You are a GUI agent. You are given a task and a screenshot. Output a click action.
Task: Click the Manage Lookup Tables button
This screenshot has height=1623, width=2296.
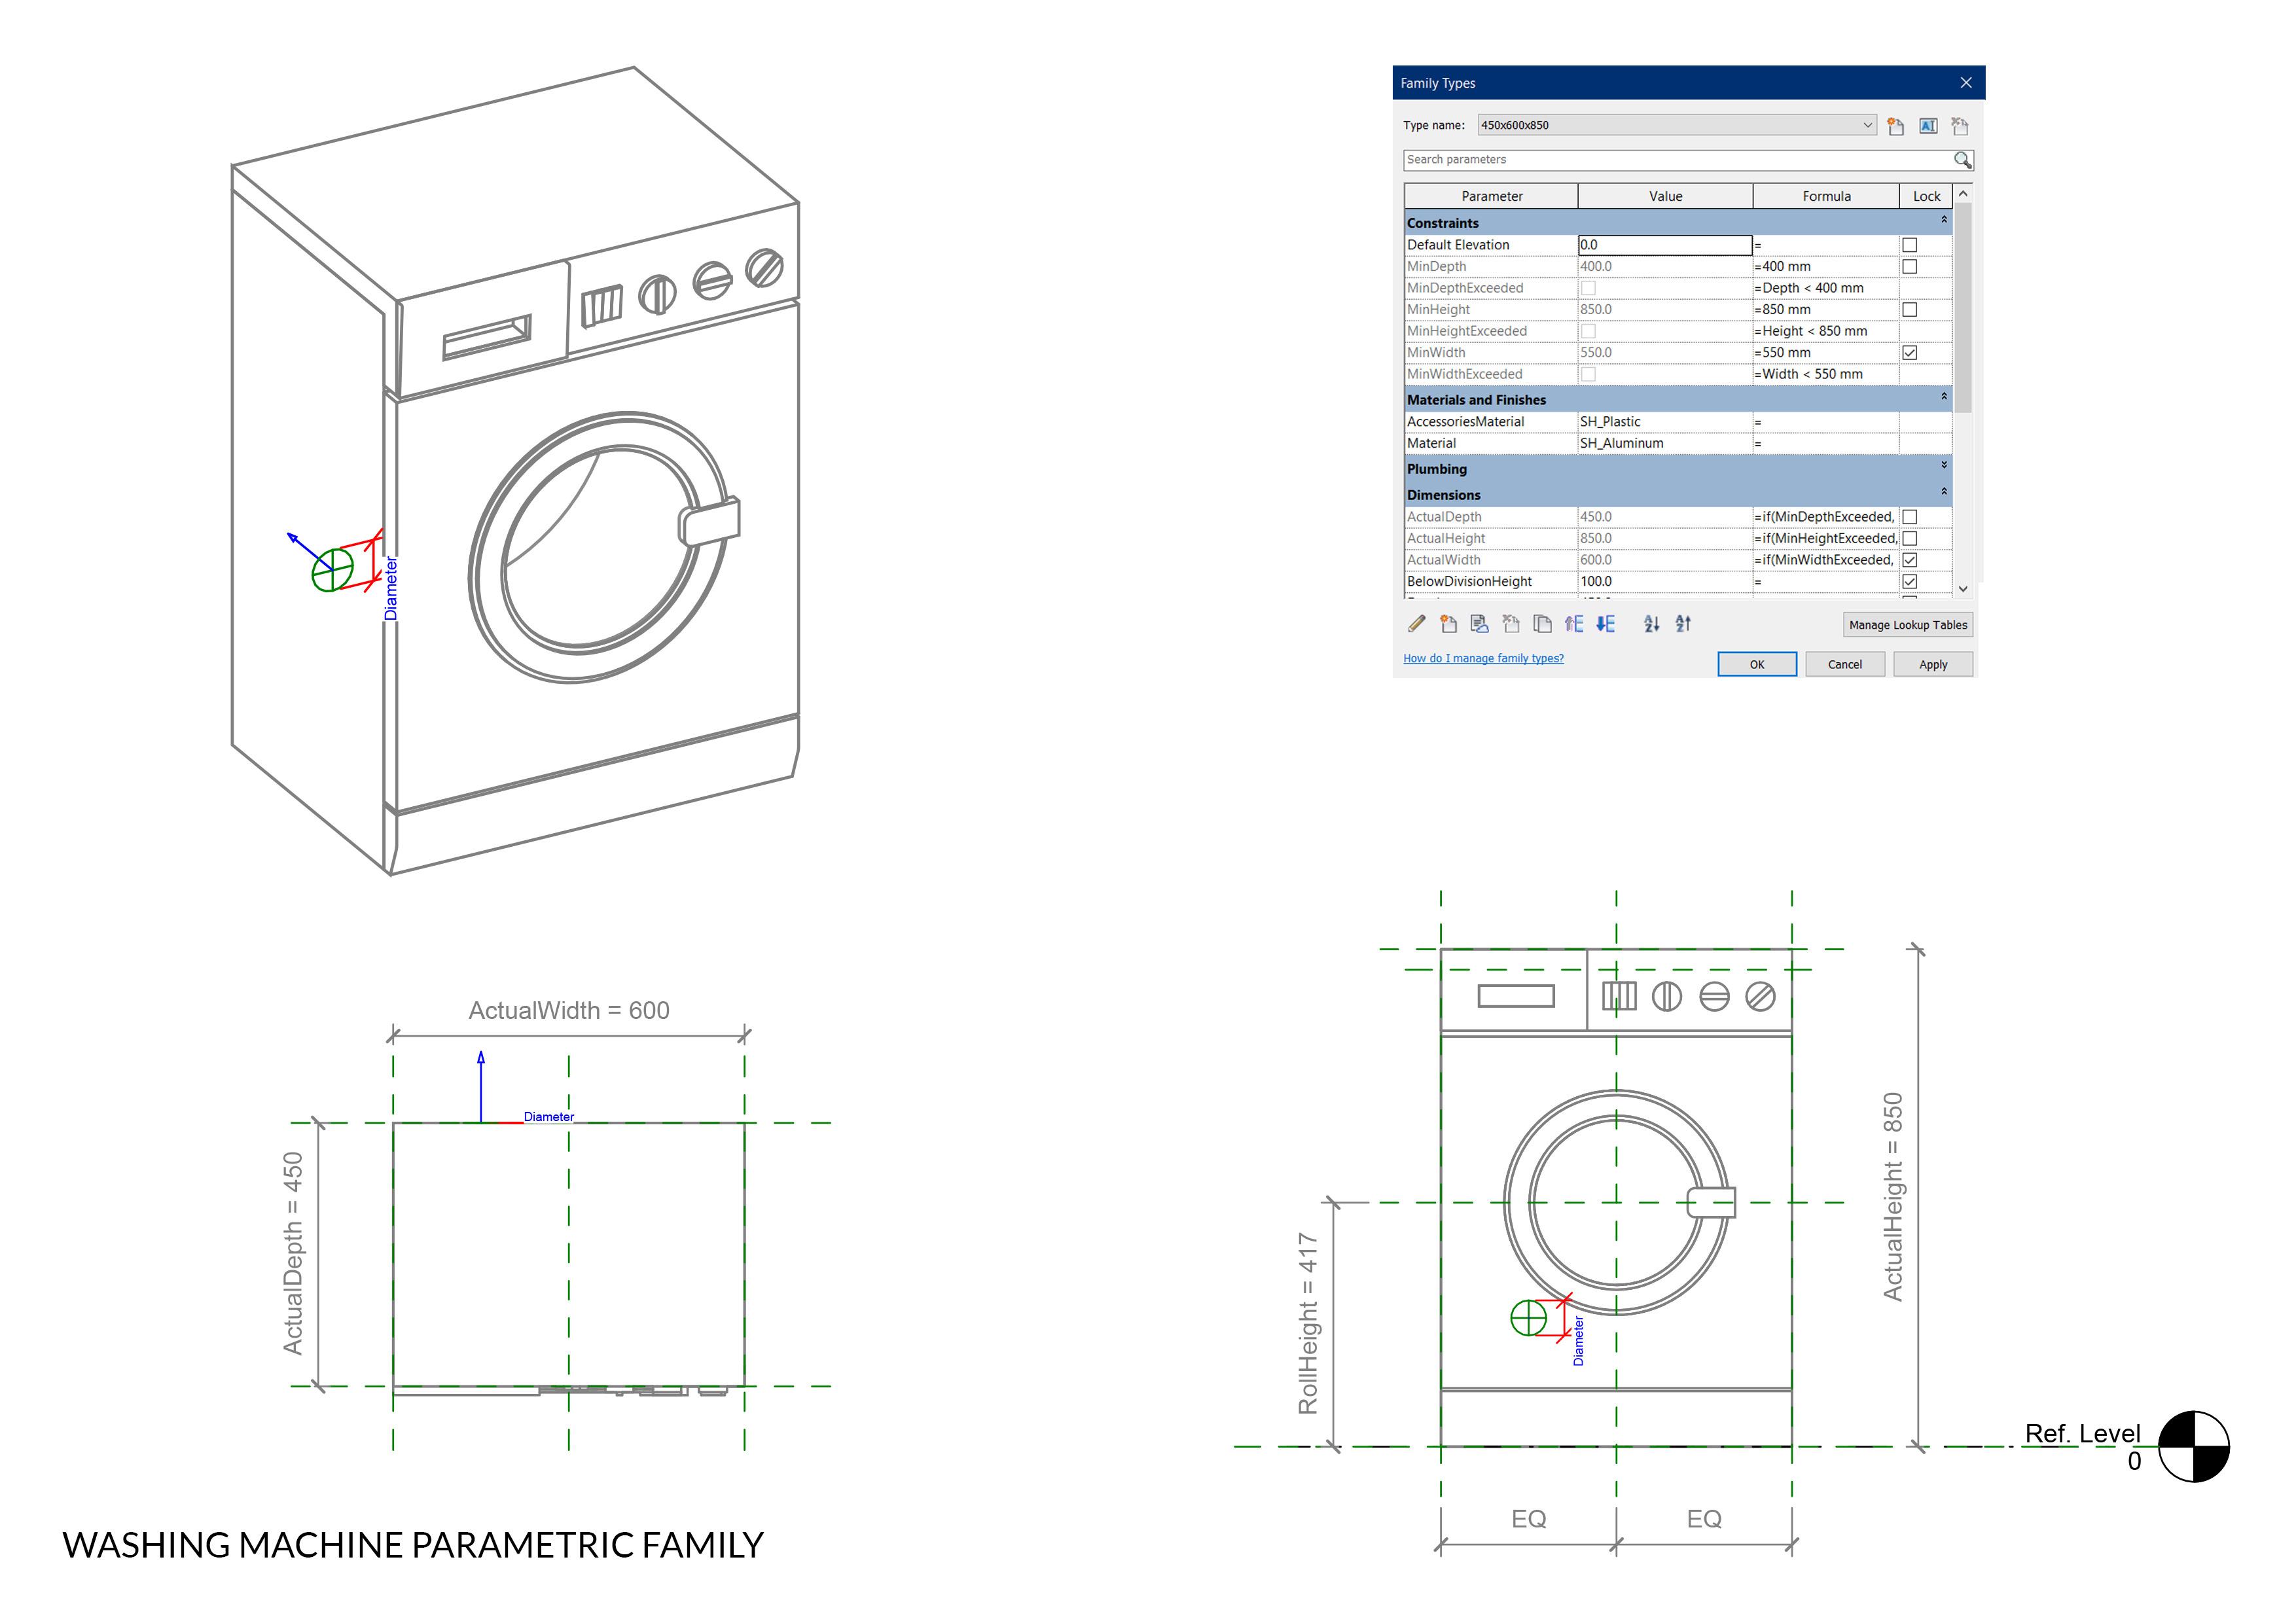coord(1907,625)
